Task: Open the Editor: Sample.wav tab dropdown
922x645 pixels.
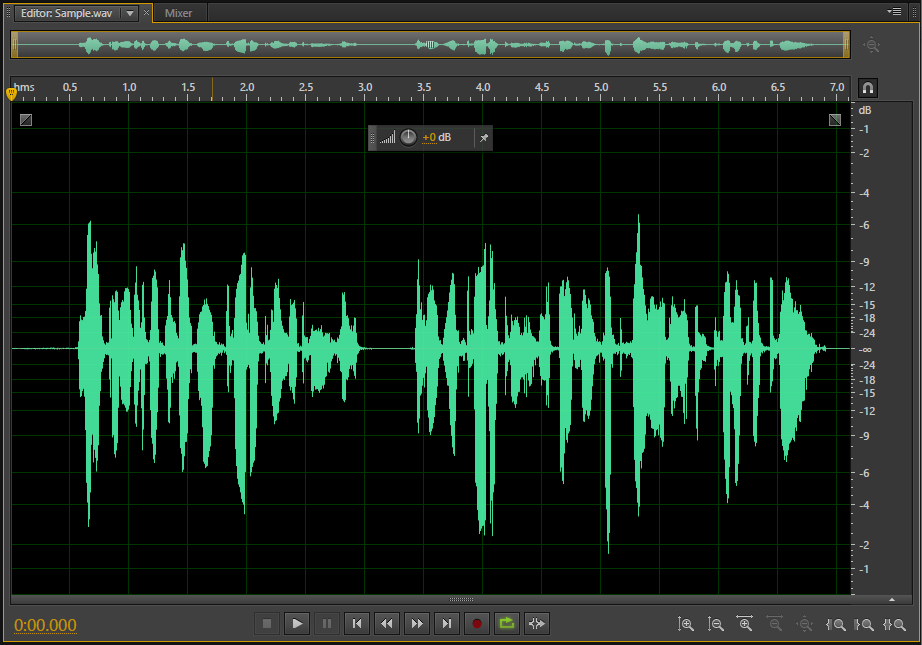Action: 131,13
